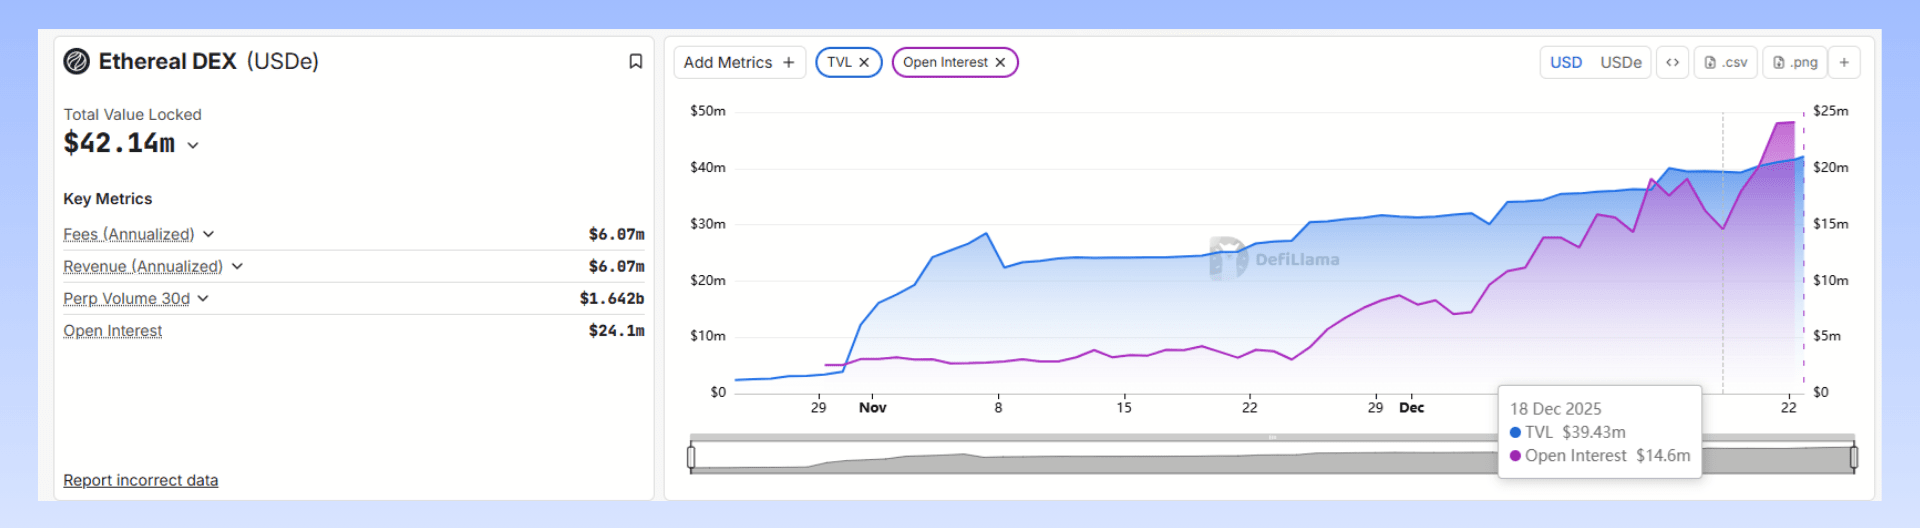Export the chart as .png
Image resolution: width=1920 pixels, height=528 pixels.
1796,62
